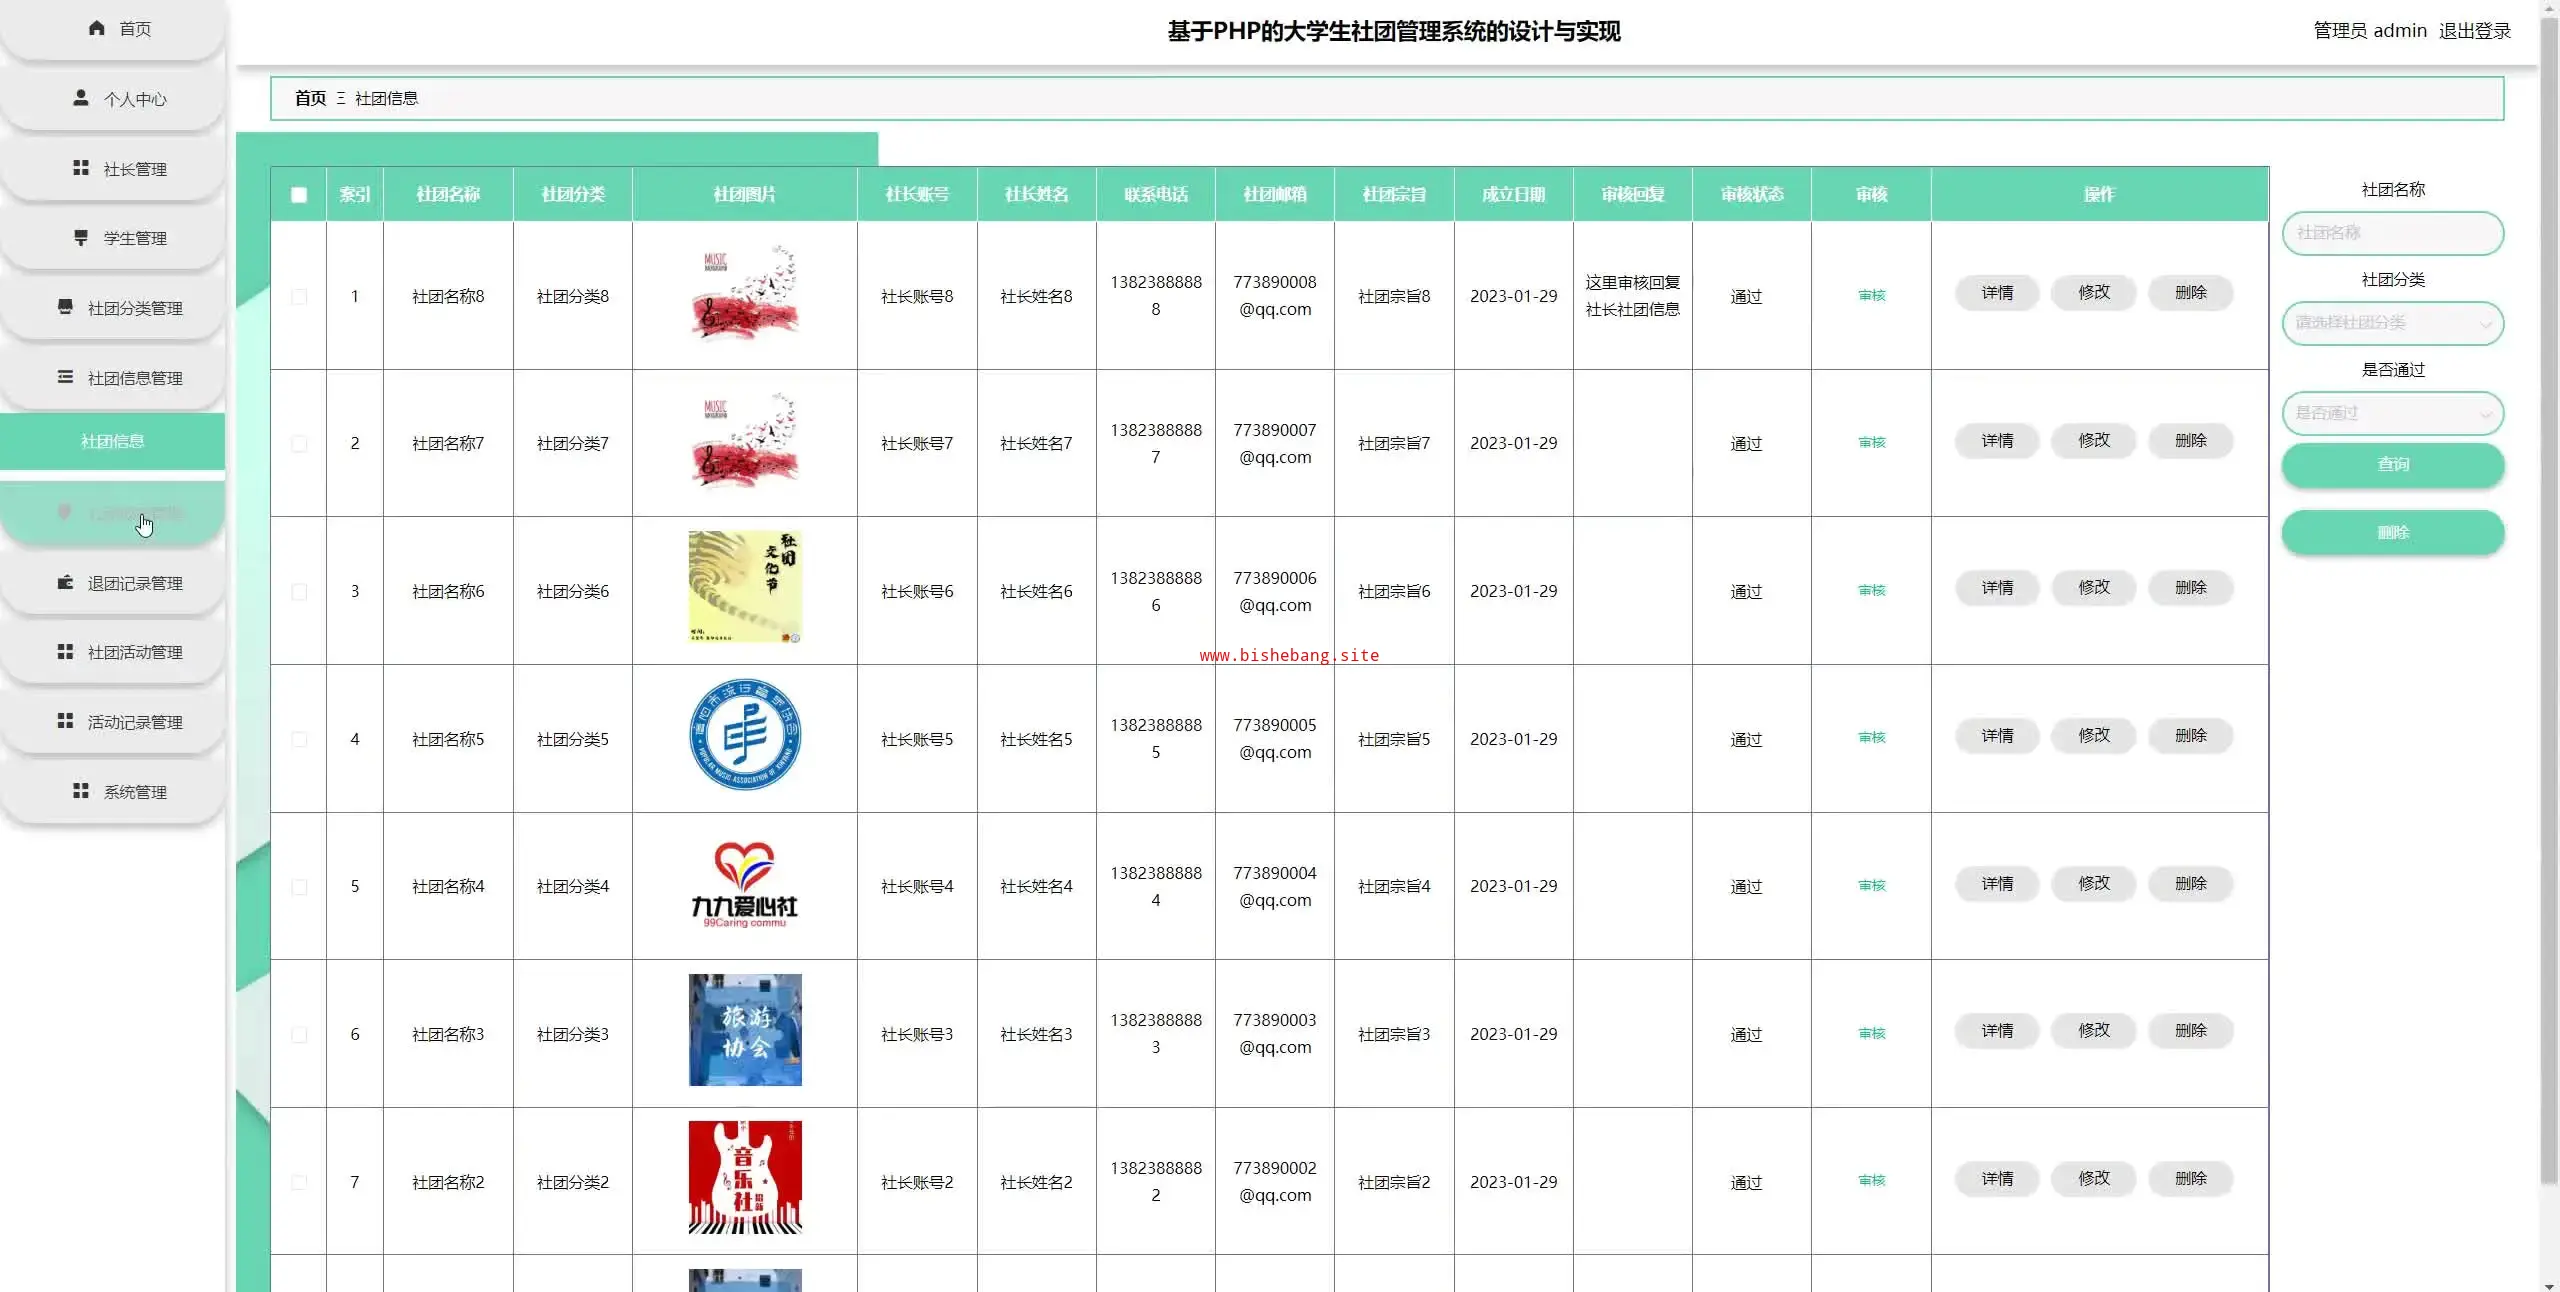Click the home icon in sidebar
The height and width of the screenshot is (1292, 2560).
pos(97,28)
